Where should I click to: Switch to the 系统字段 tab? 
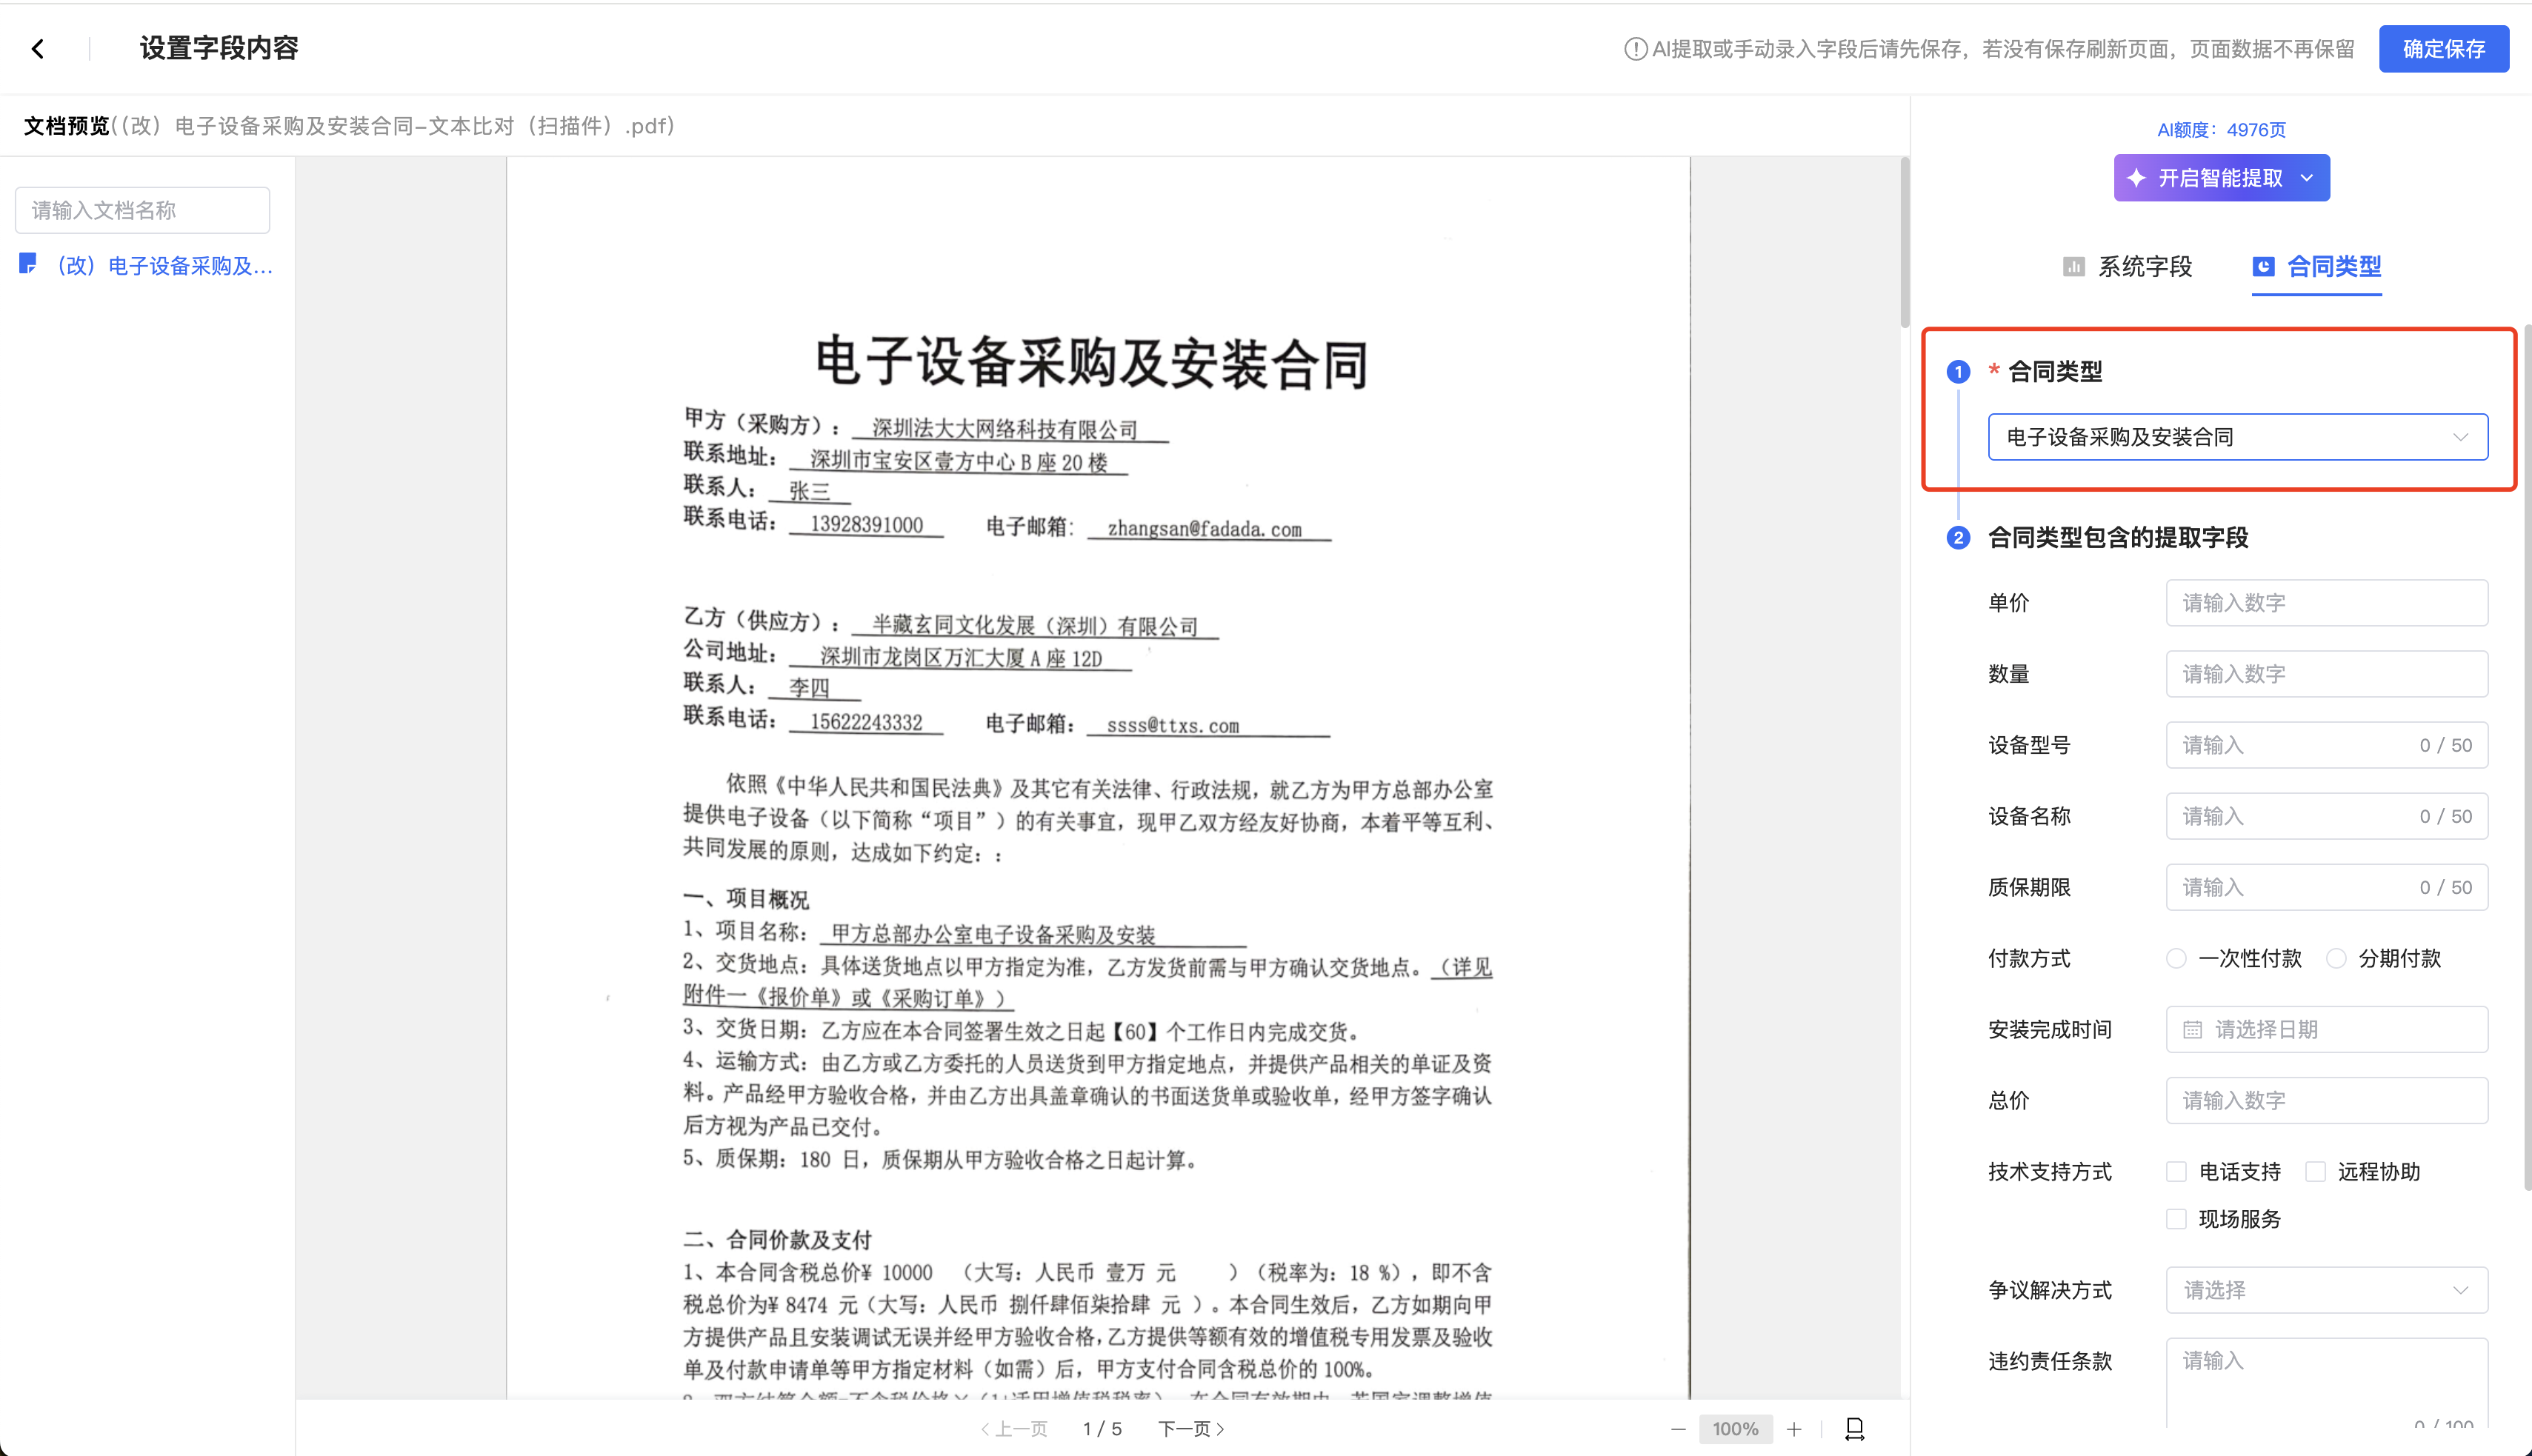pyautogui.click(x=2128, y=266)
